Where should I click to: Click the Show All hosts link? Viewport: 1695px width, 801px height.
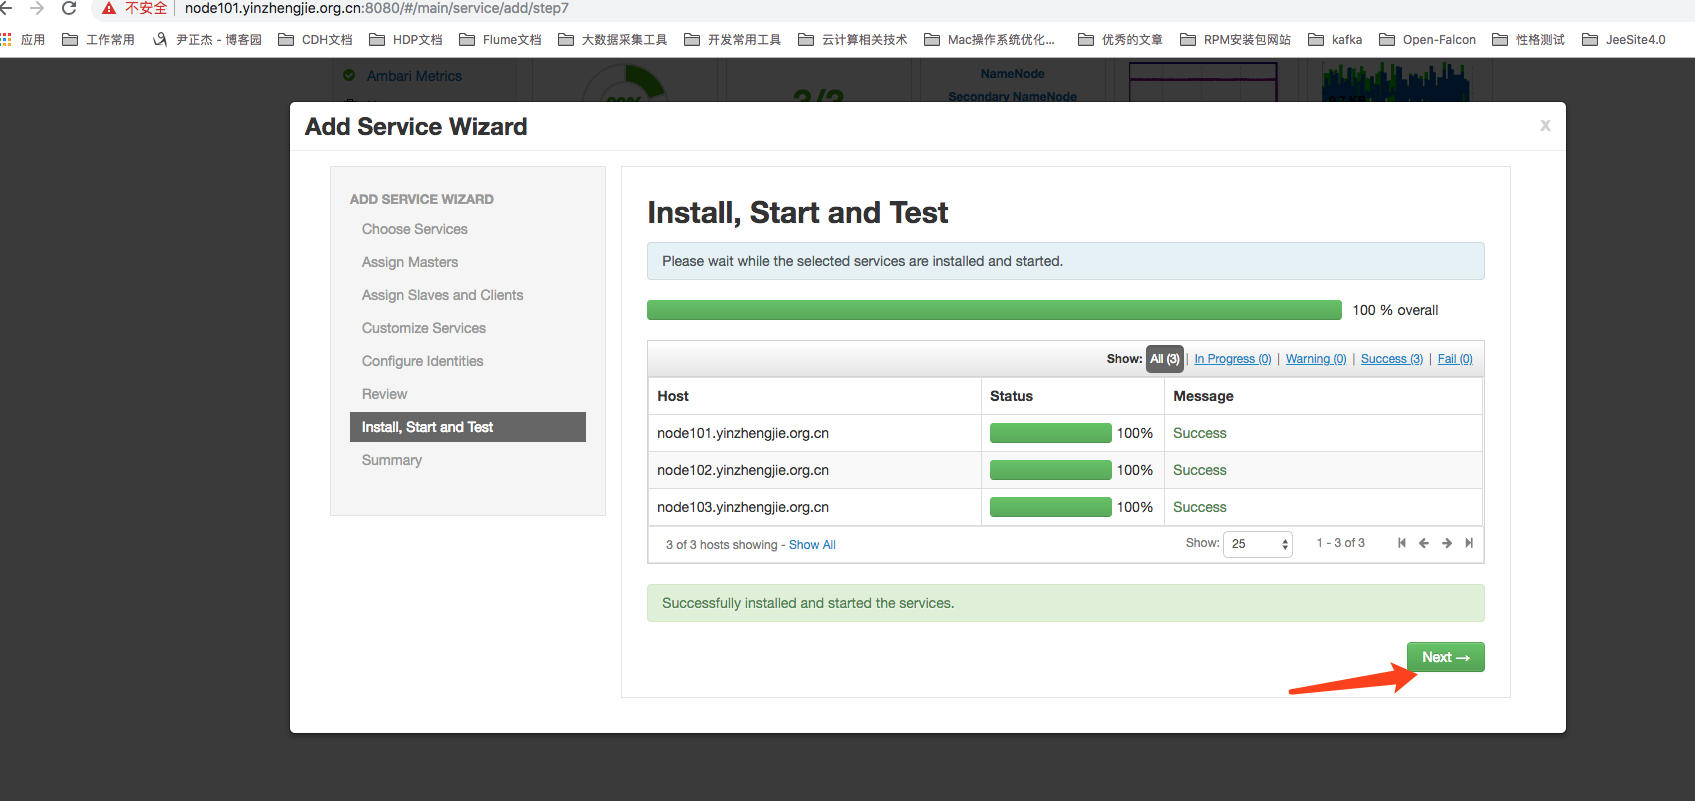click(812, 545)
